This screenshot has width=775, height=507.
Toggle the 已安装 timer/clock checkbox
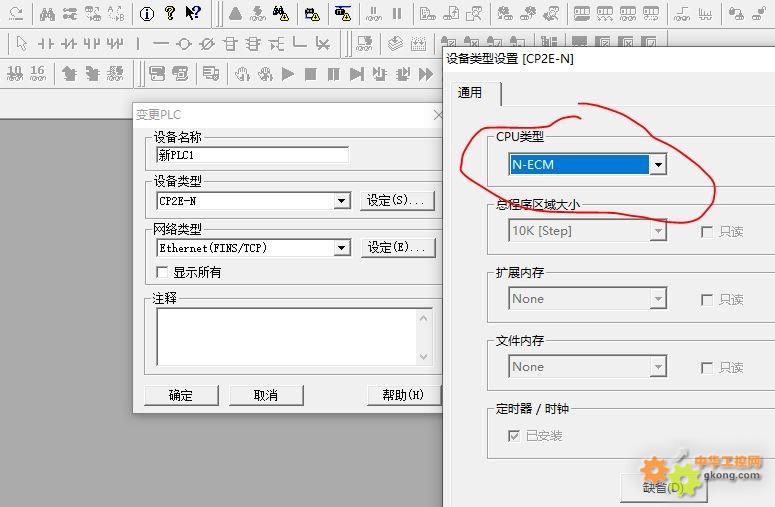point(514,436)
